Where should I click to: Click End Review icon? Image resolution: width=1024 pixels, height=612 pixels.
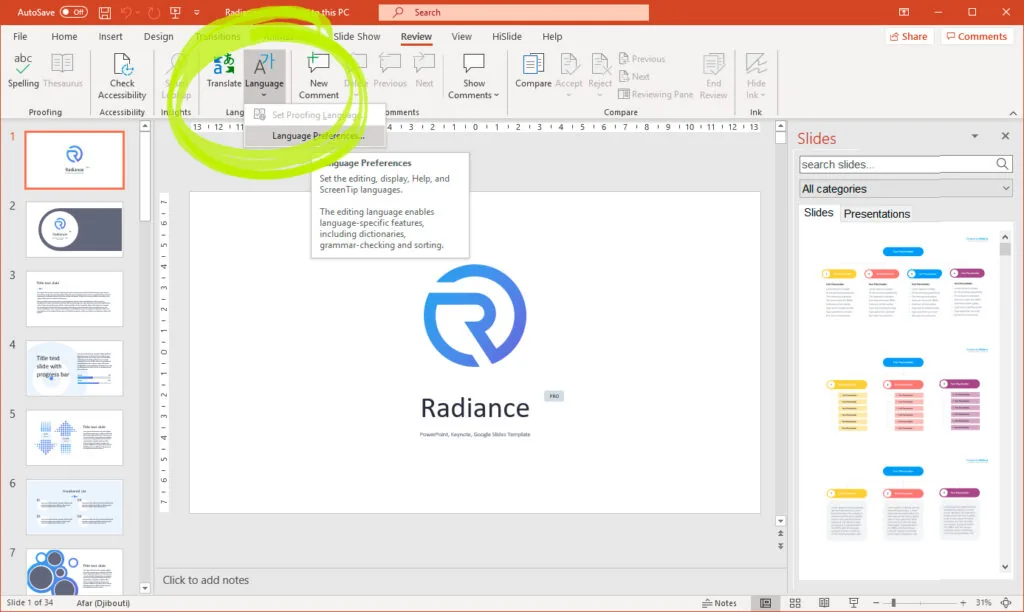pos(713,65)
